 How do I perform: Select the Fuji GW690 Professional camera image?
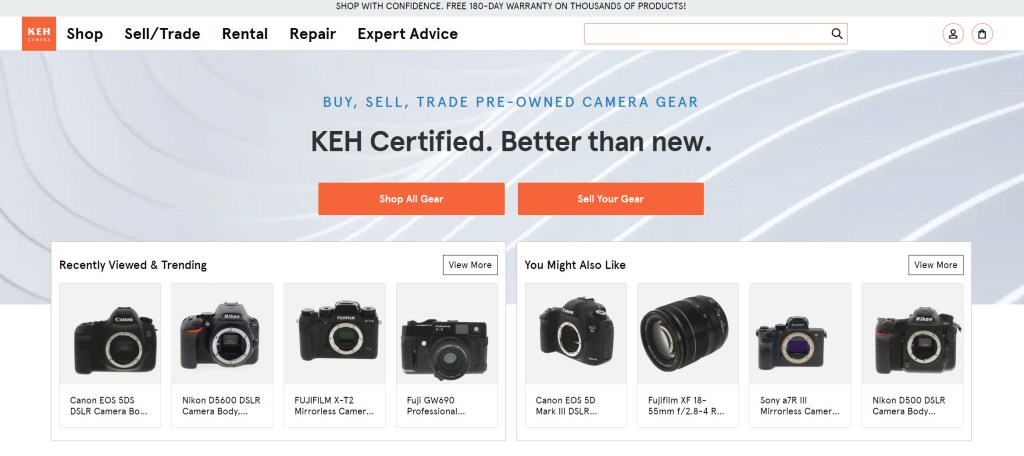tap(447, 334)
